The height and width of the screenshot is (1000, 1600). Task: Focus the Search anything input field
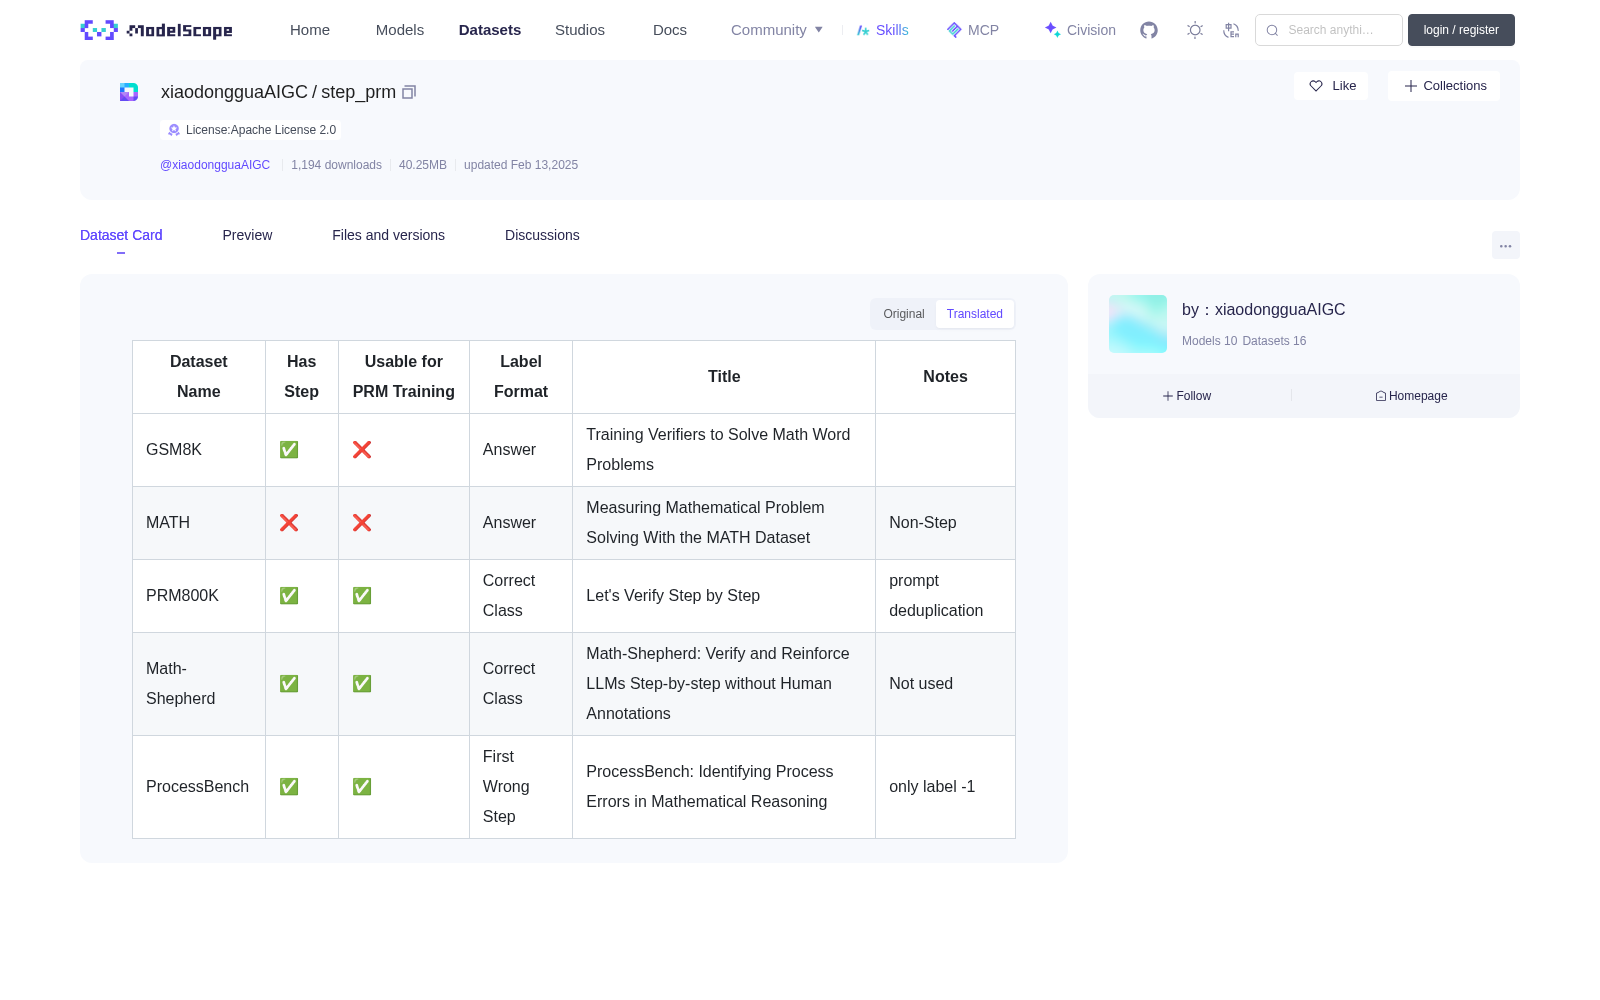[1329, 30]
